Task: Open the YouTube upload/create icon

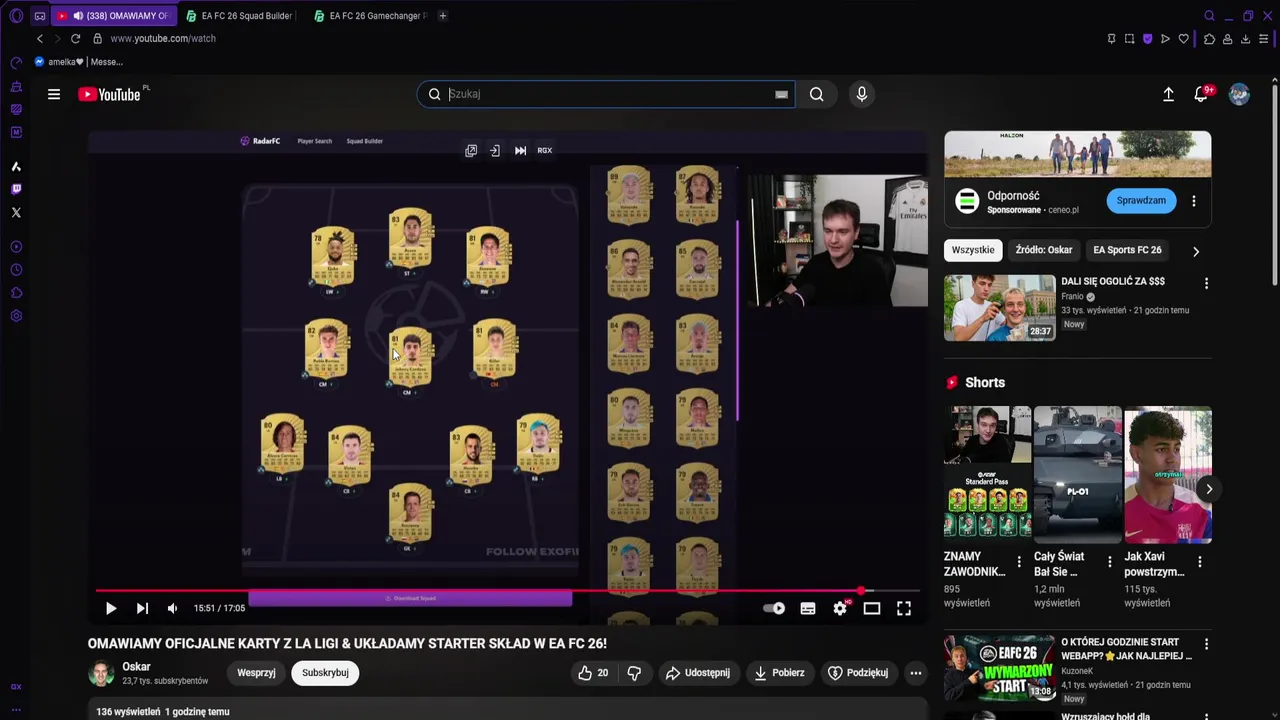Action: 1168,94
